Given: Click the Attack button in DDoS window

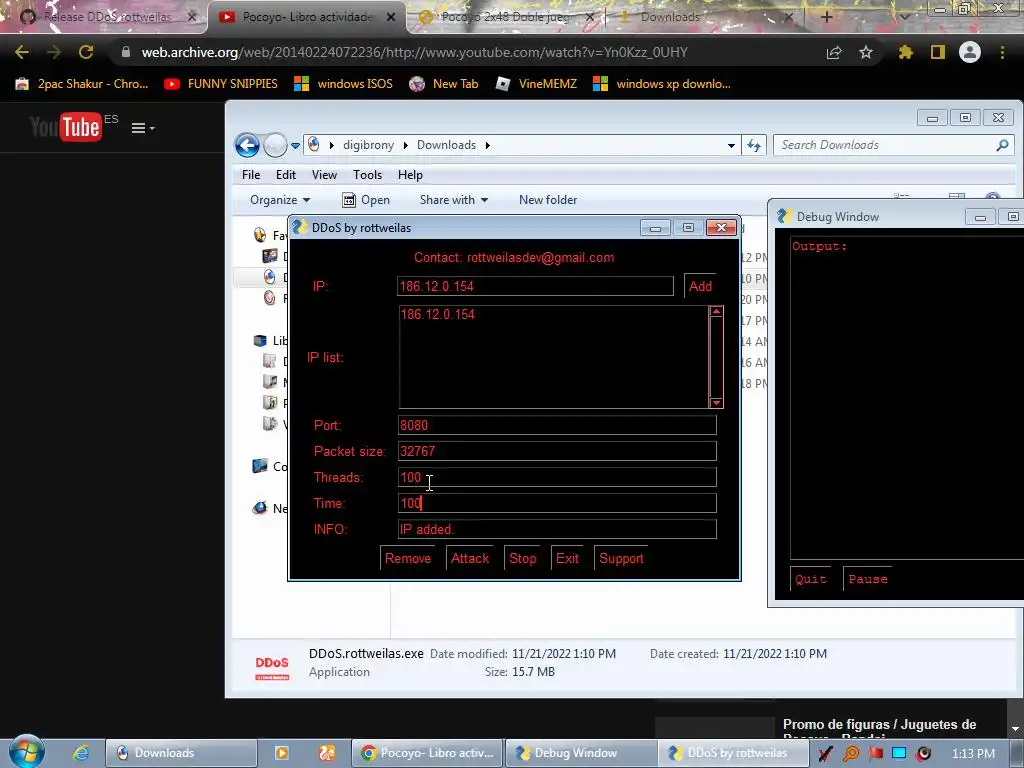Looking at the screenshot, I should [470, 558].
